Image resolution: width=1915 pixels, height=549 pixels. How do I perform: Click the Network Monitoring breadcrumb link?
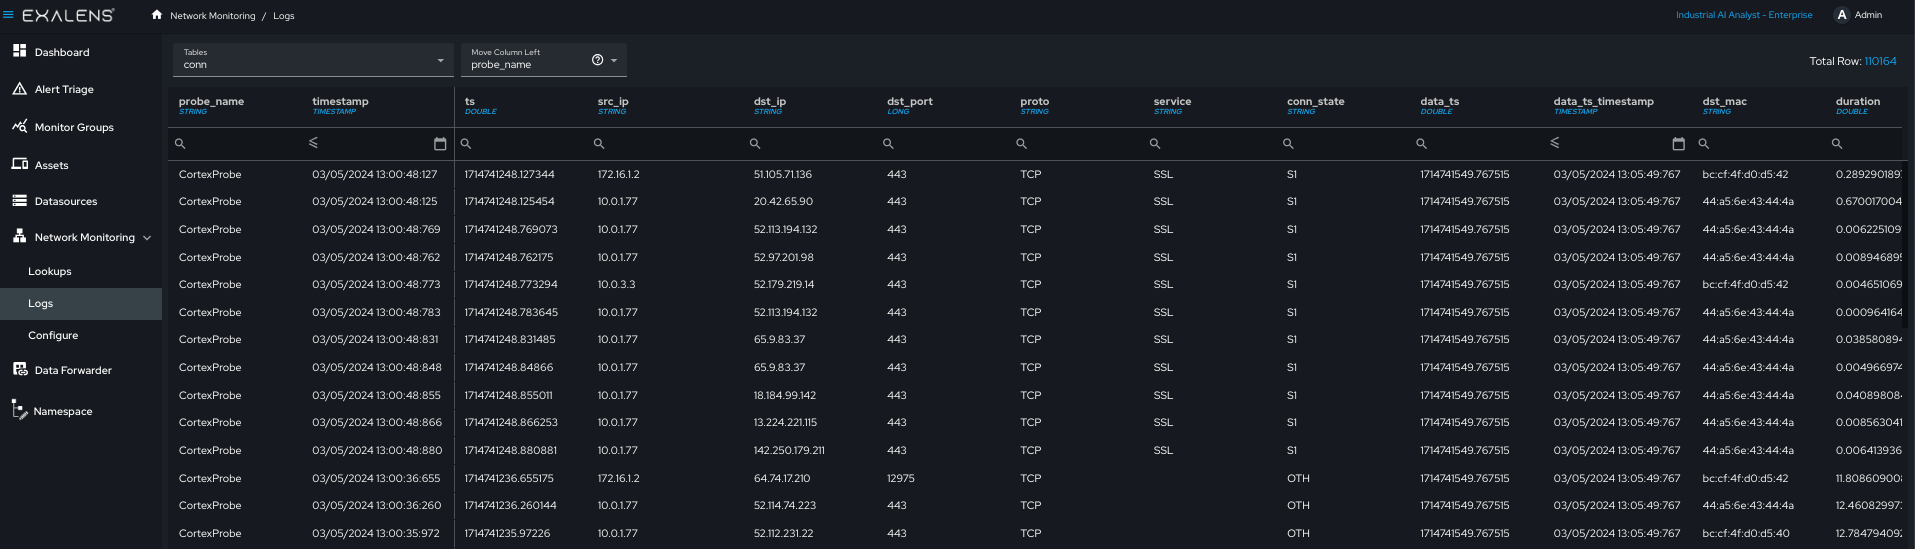point(213,16)
